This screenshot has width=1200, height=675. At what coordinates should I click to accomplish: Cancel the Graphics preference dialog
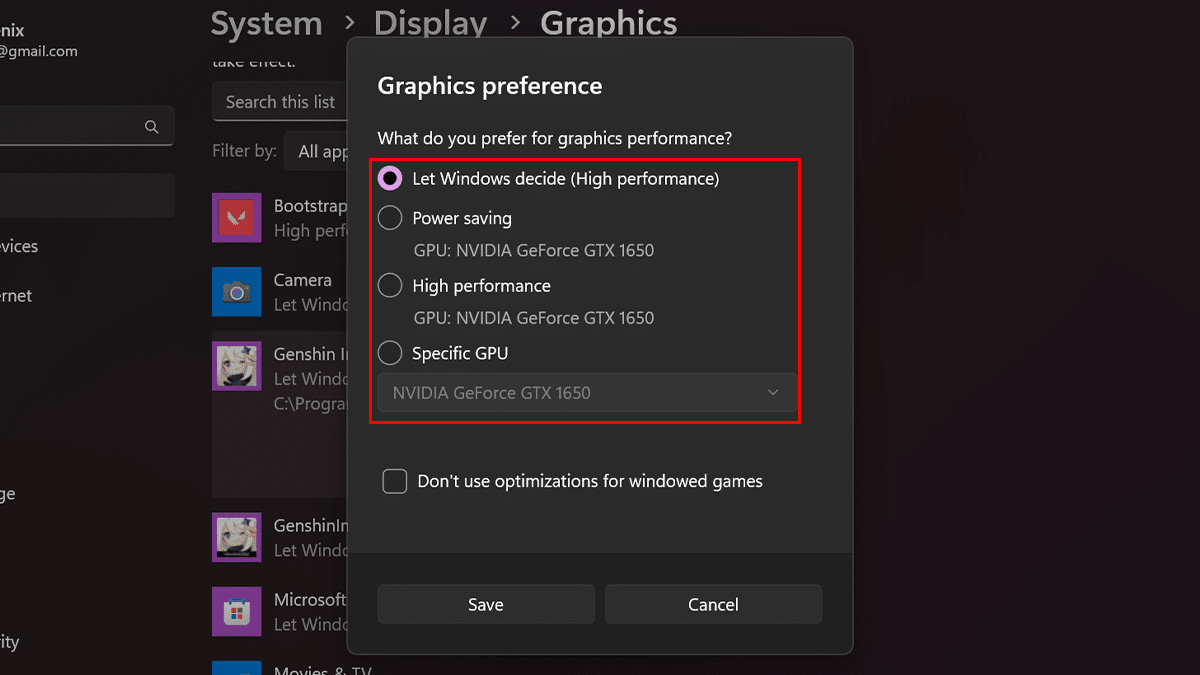coord(713,604)
